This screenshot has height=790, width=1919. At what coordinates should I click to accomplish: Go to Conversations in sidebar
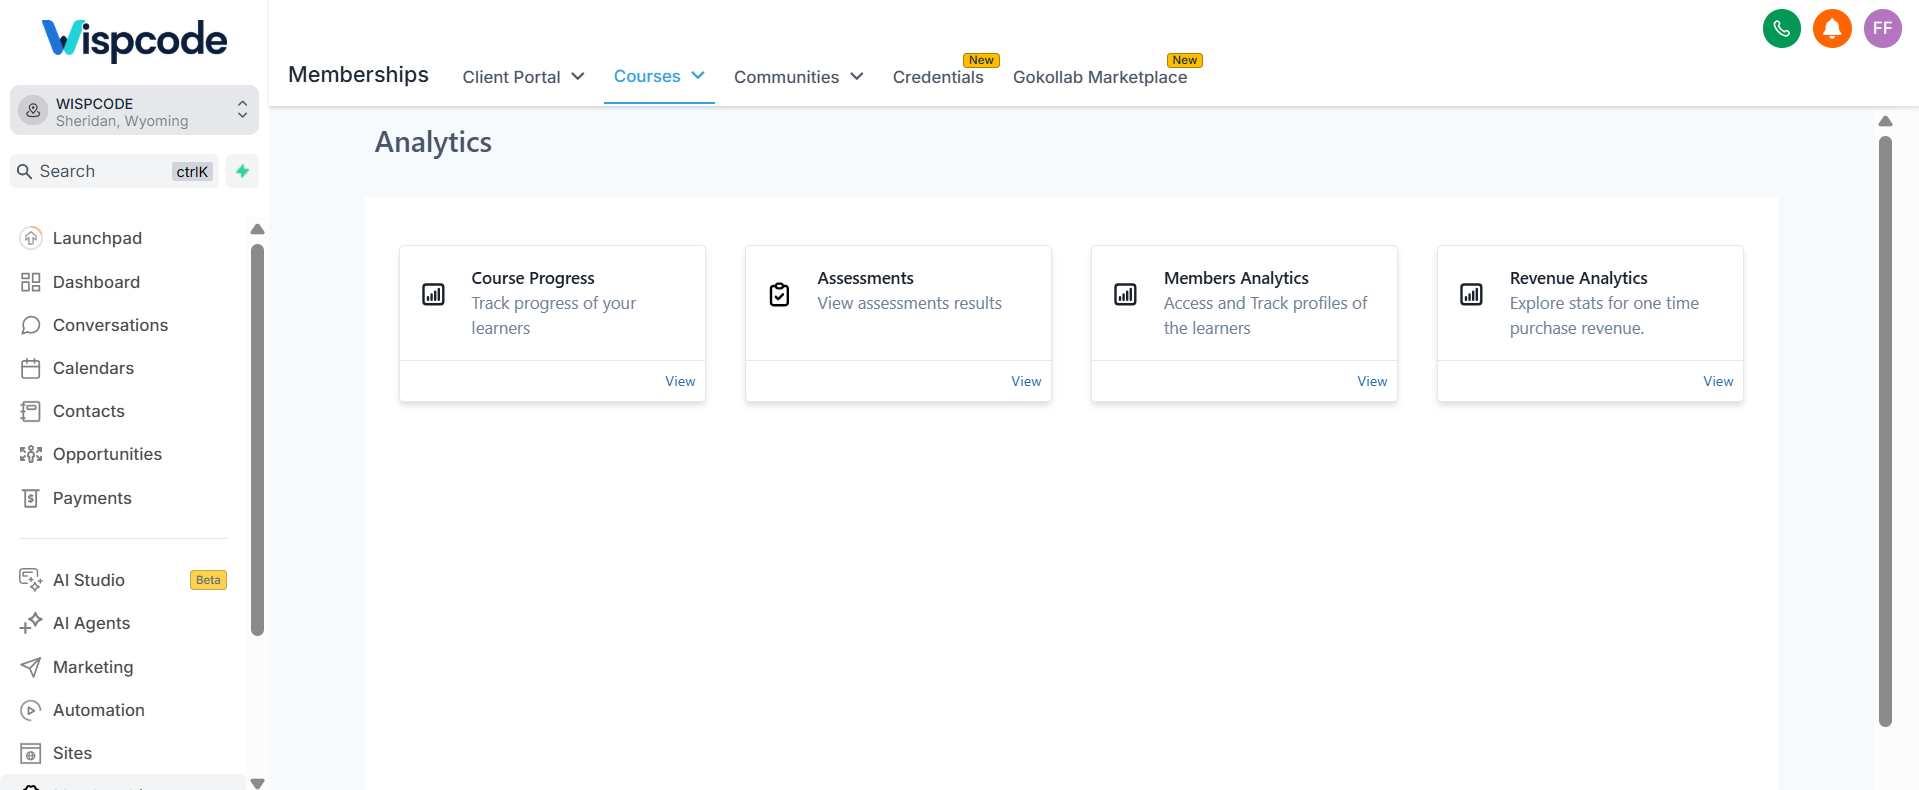pos(110,325)
